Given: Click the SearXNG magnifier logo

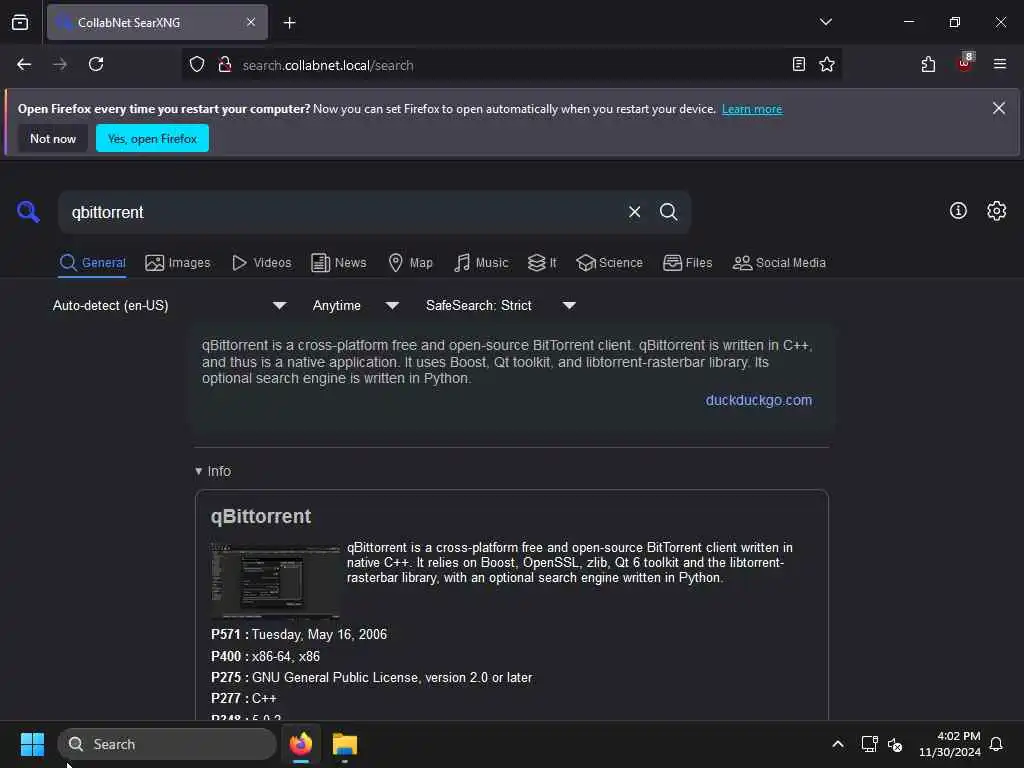Looking at the screenshot, I should [x=28, y=212].
